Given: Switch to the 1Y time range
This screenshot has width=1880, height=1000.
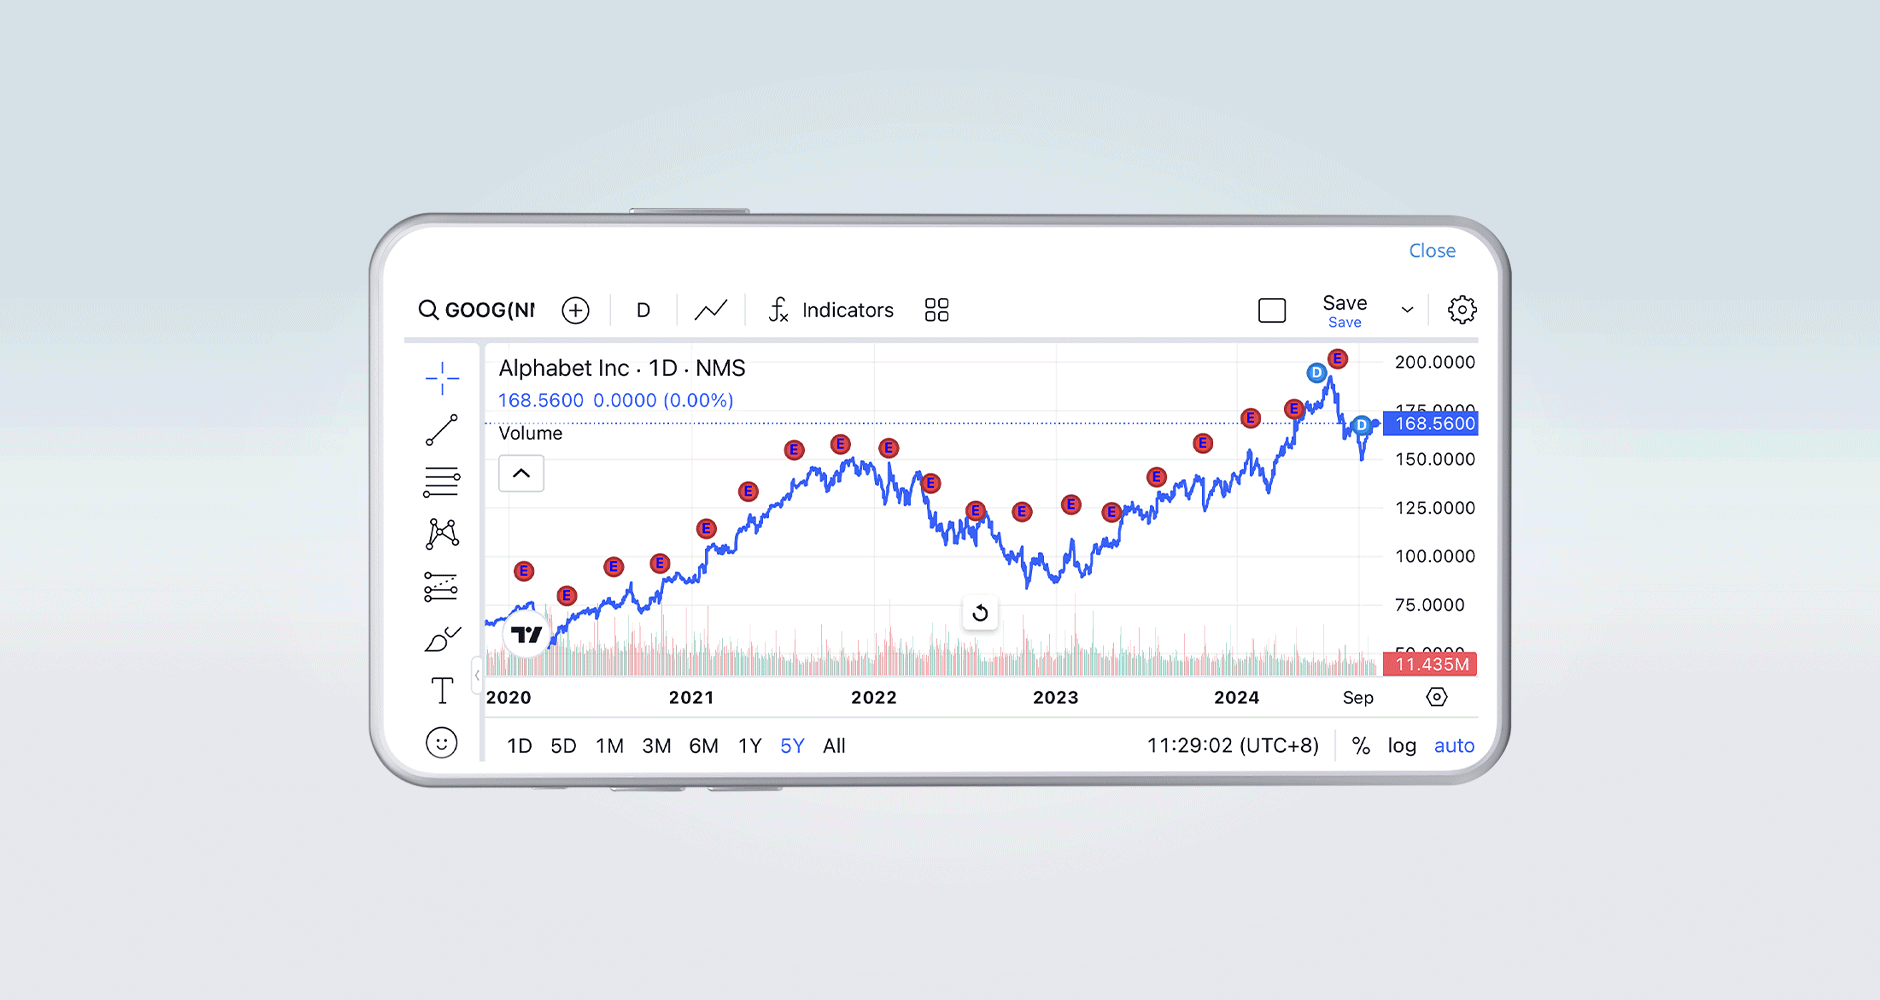Looking at the screenshot, I should click(750, 746).
